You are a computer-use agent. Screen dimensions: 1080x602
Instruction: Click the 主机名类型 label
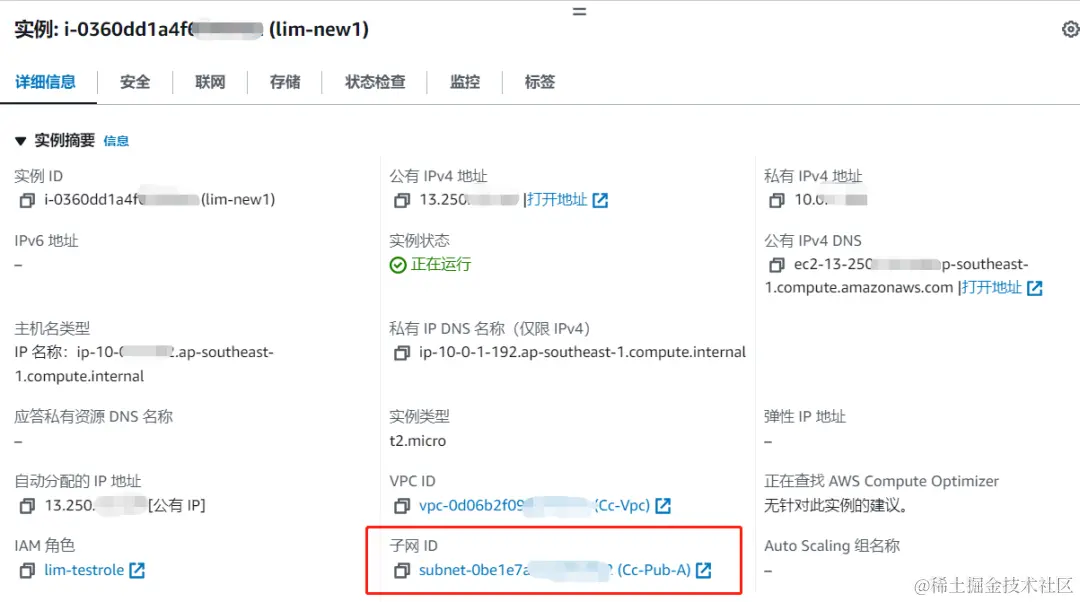(x=52, y=328)
